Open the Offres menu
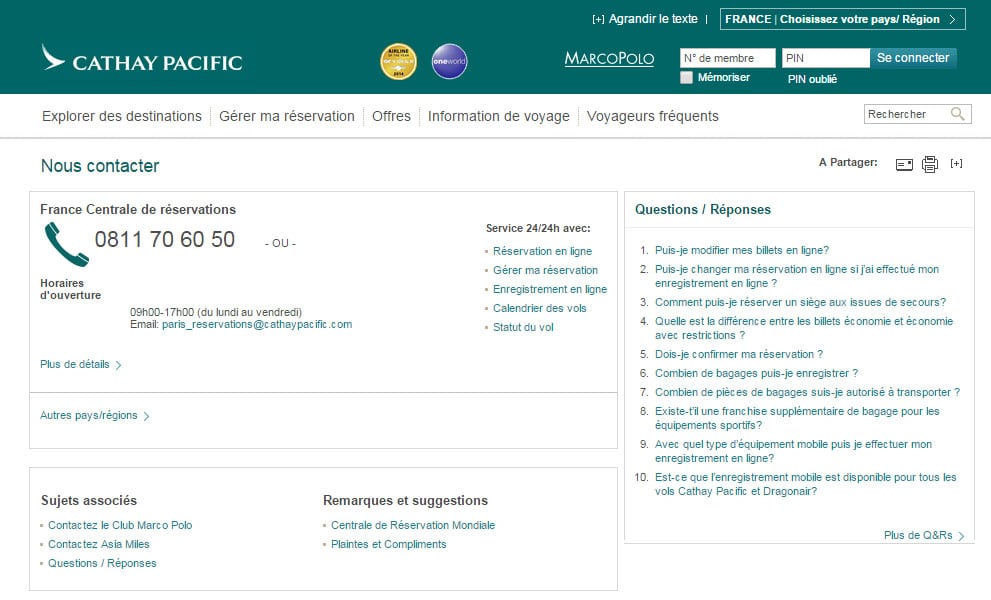Screen dimensions: 991x600 coord(391,116)
